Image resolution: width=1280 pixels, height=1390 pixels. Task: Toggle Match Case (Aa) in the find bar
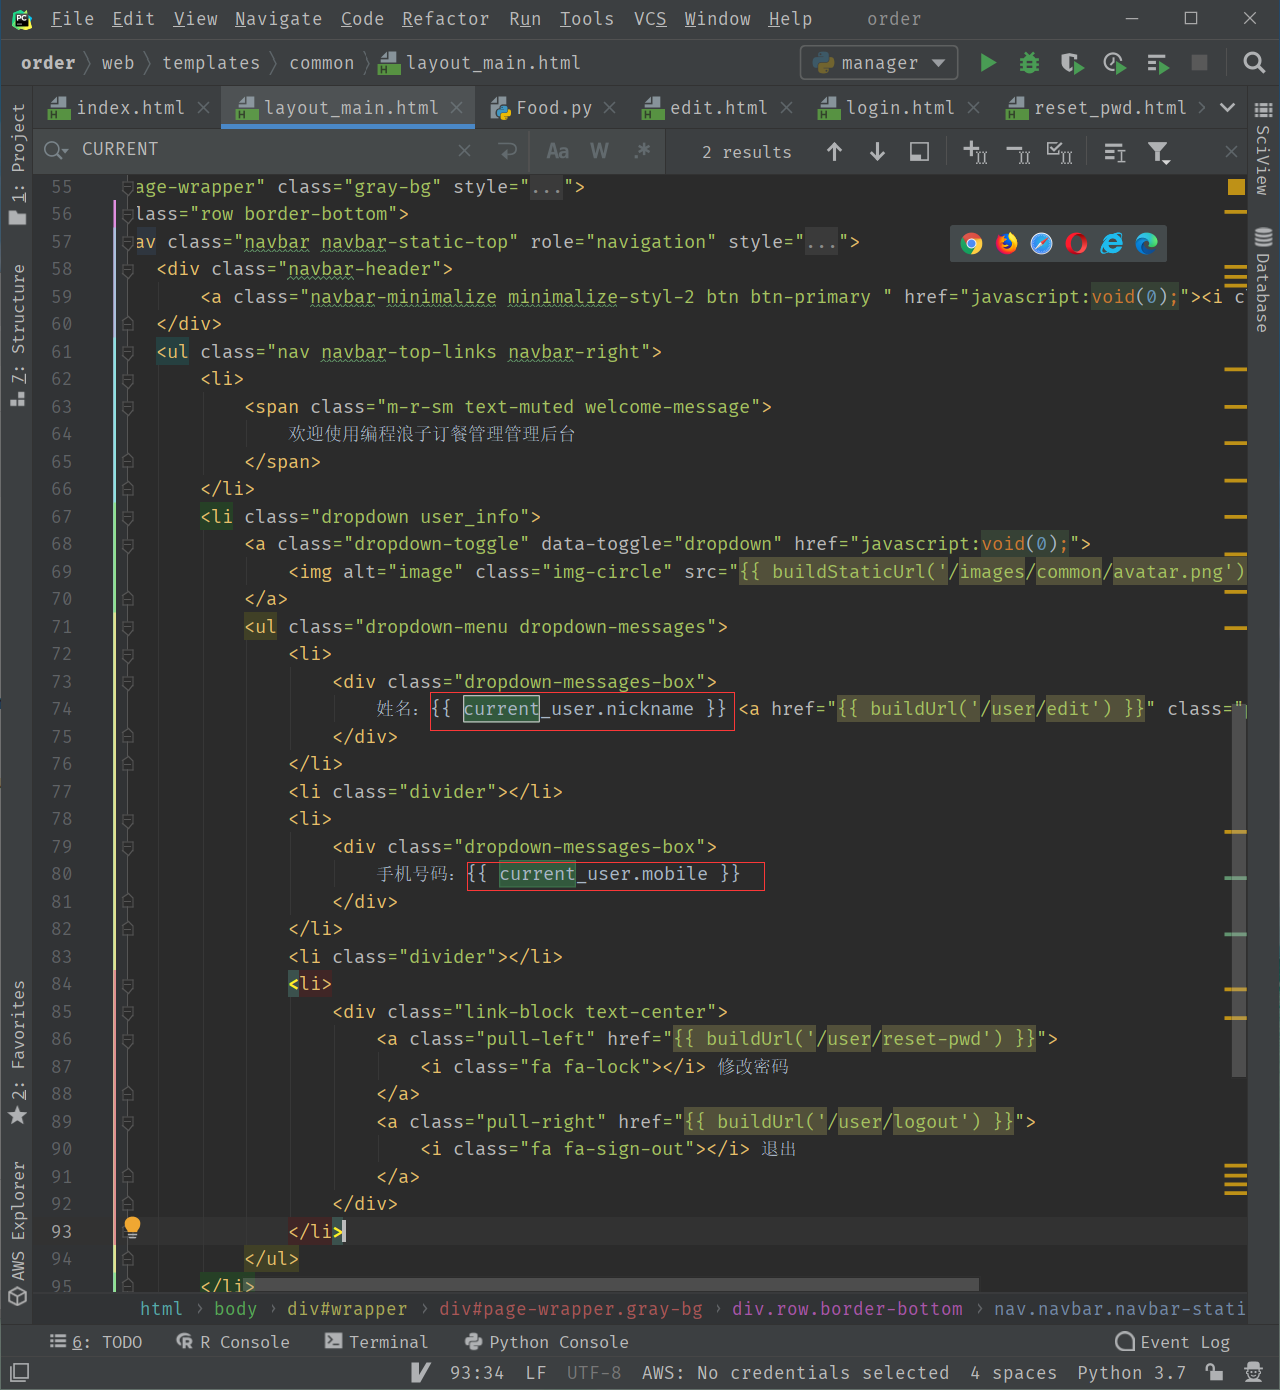click(x=558, y=151)
